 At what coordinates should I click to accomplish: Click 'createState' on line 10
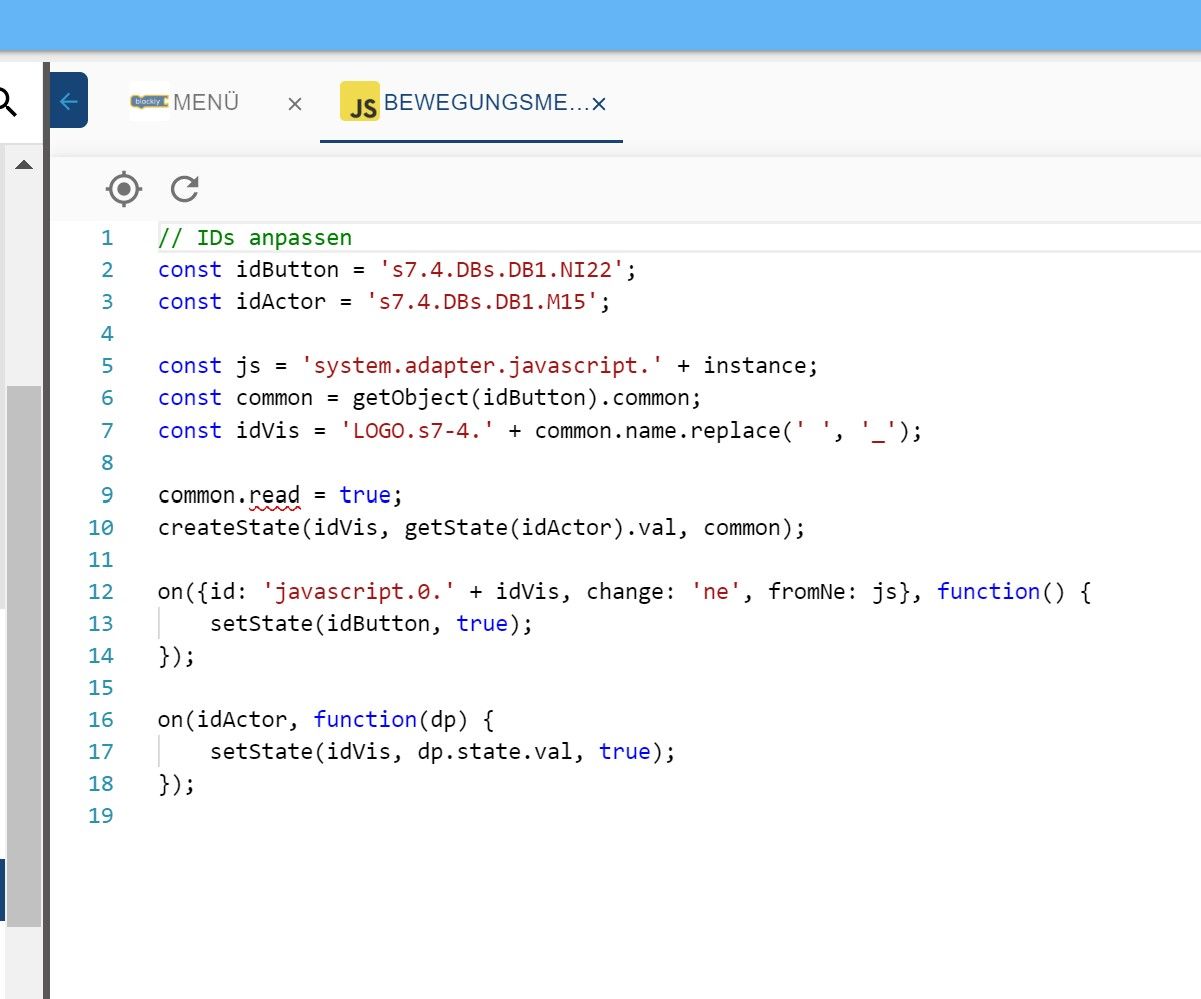[229, 527]
